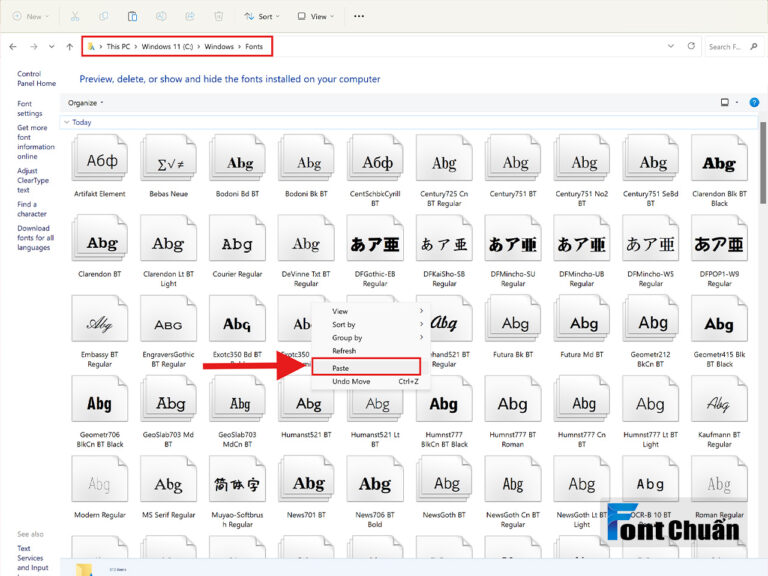Click the Search Fonts input field
This screenshot has height=576, width=768.
pos(729,47)
